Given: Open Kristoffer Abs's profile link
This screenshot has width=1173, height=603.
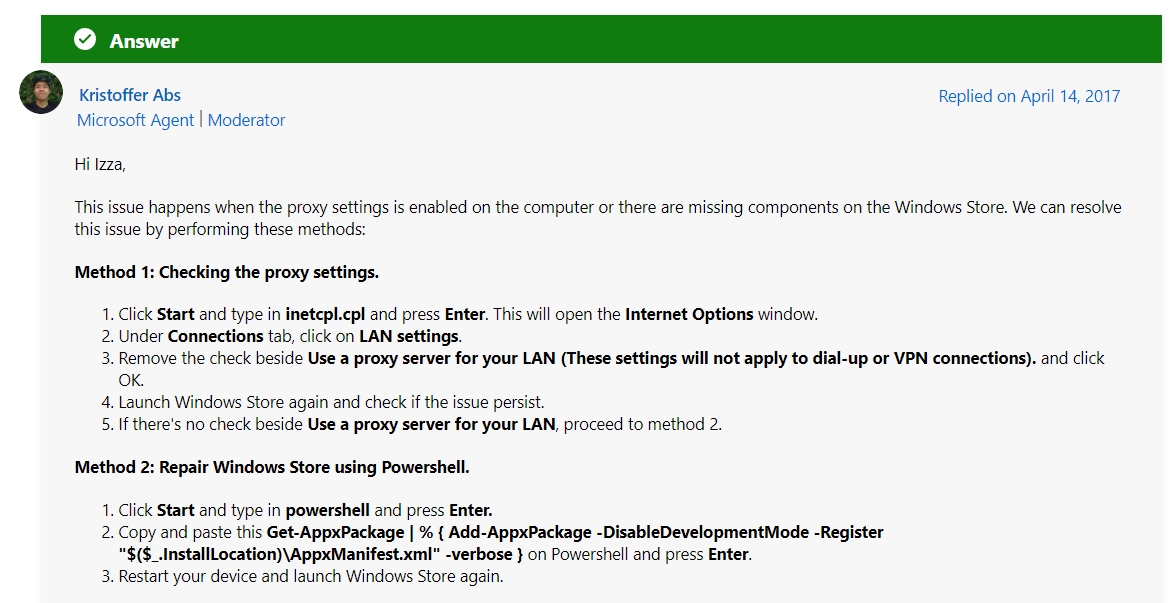Looking at the screenshot, I should click(x=129, y=95).
